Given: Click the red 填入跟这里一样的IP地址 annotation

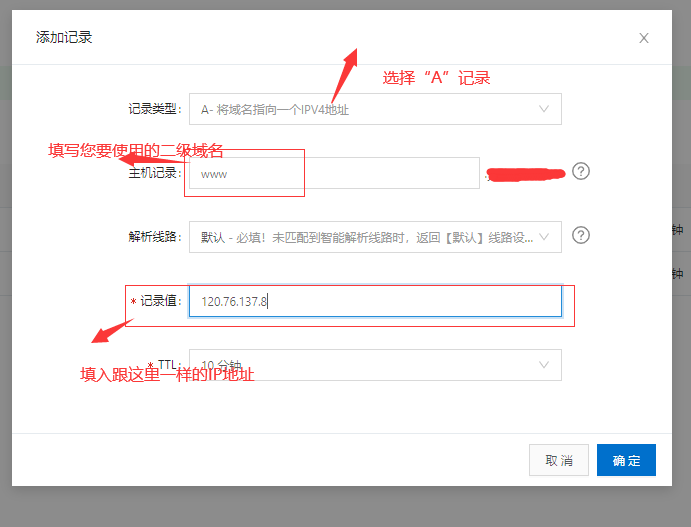Looking at the screenshot, I should (167, 375).
